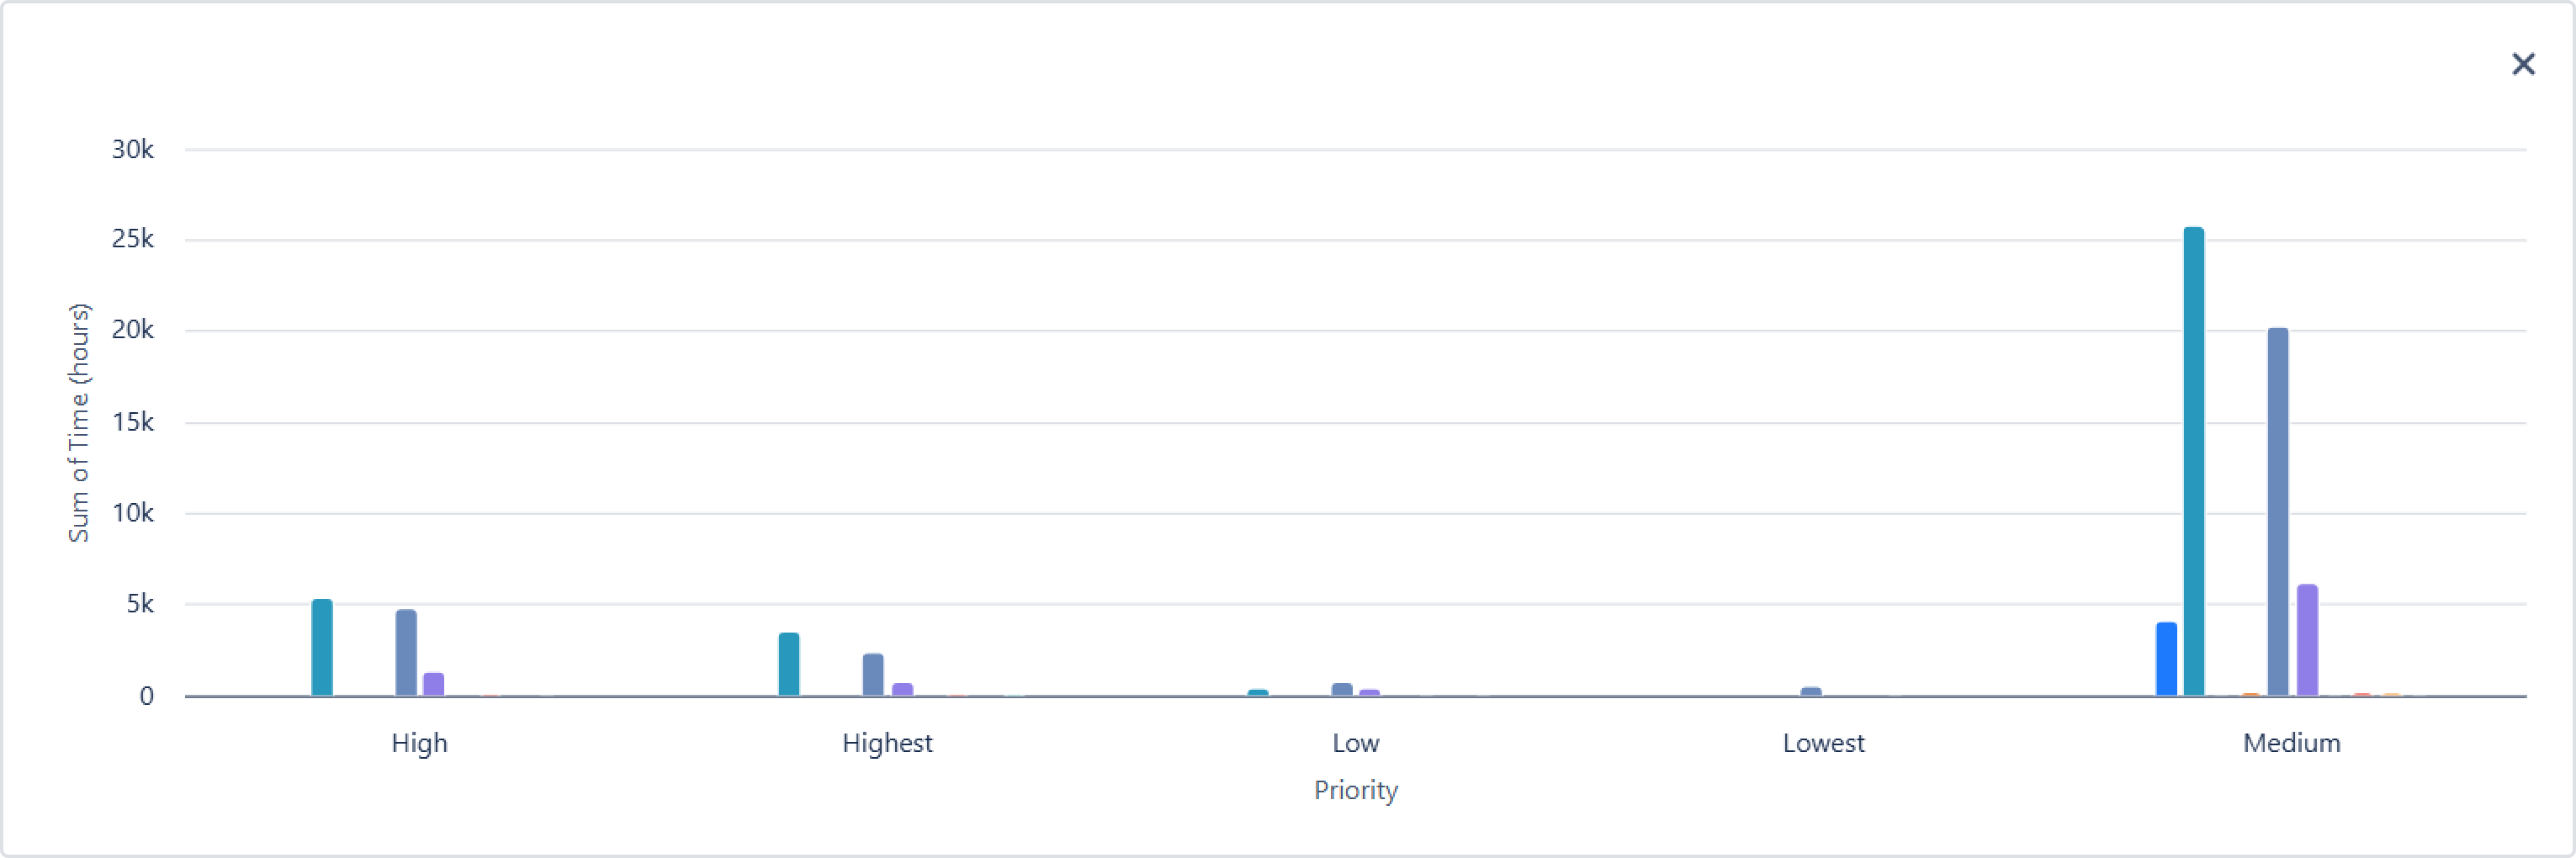
Task: Select the tallest teal bar in Medium
Action: tap(2194, 461)
